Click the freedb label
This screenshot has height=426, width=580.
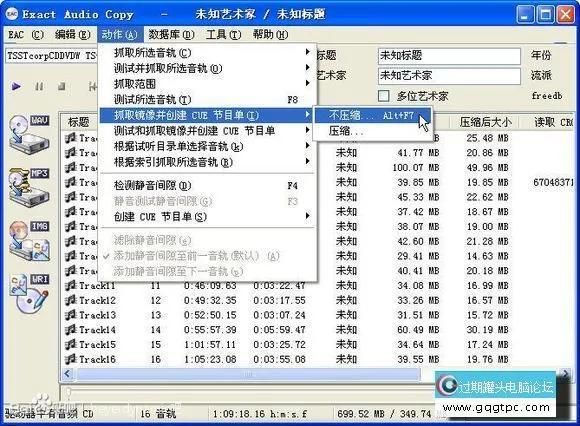pos(547,96)
